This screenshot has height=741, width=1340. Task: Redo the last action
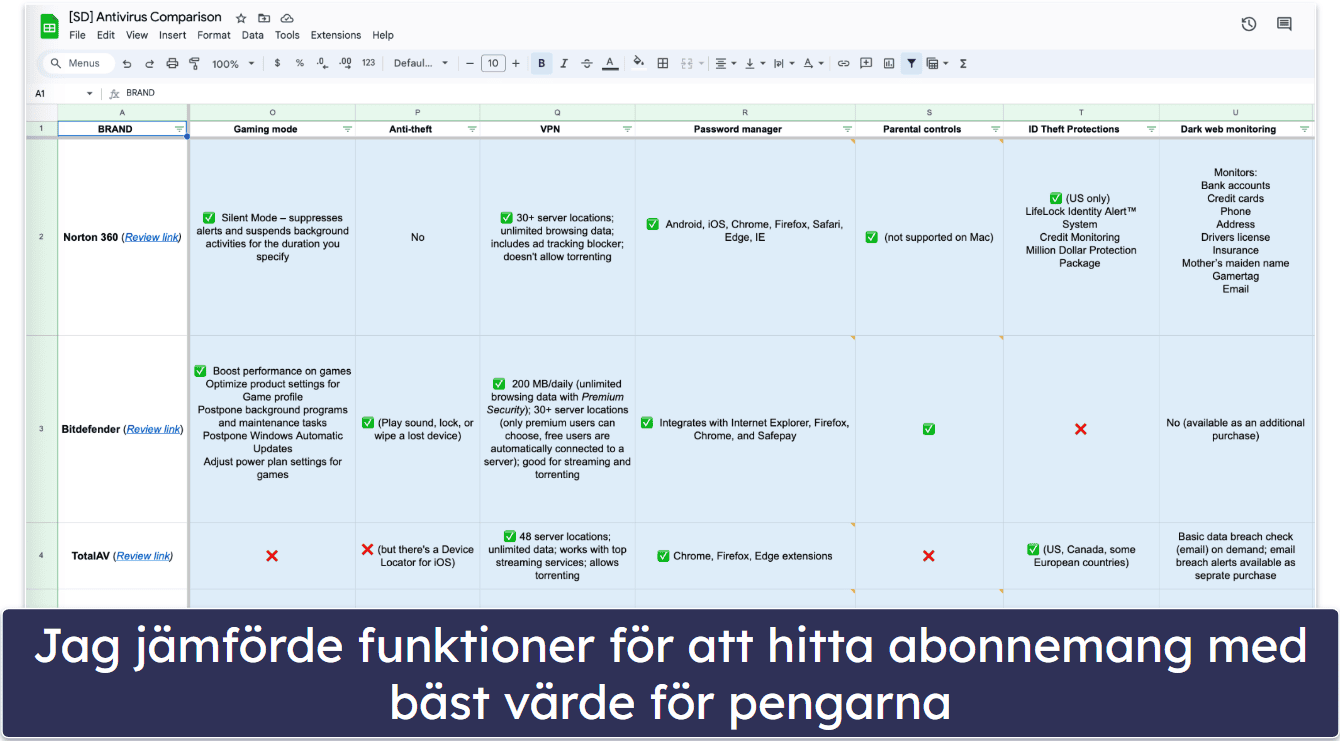point(149,63)
